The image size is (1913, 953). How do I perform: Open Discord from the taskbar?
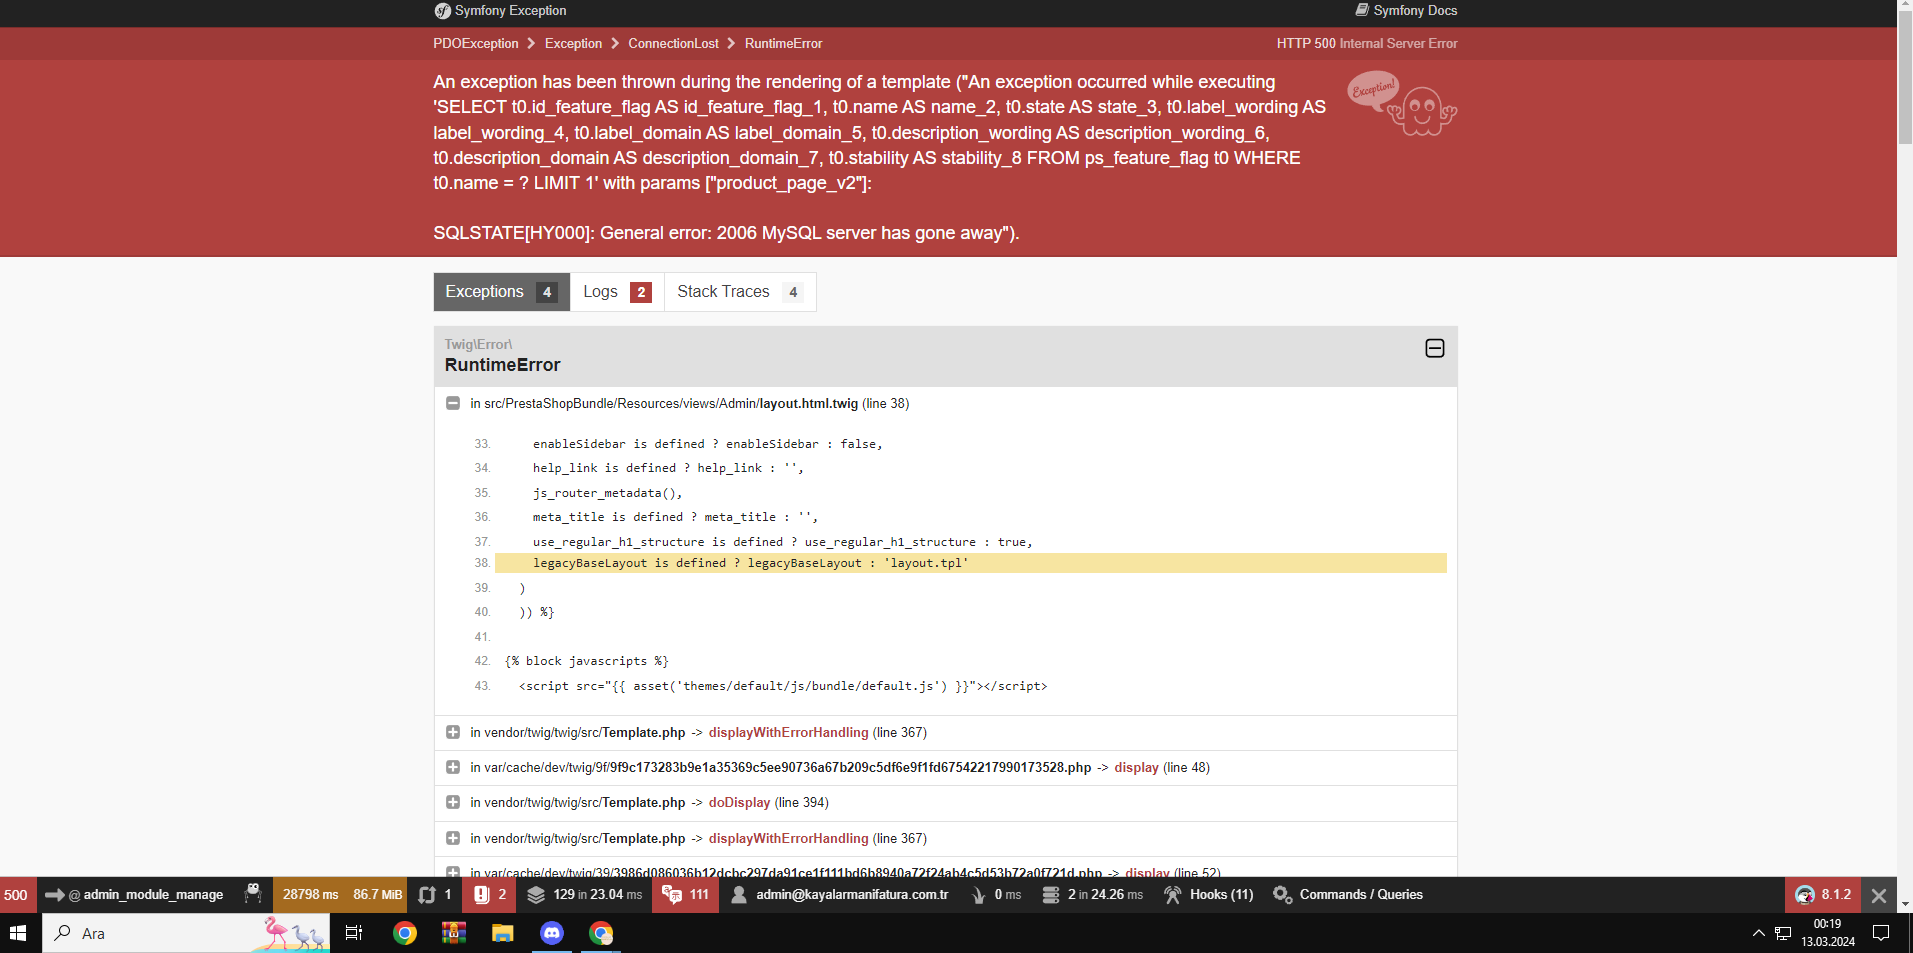[x=552, y=933]
